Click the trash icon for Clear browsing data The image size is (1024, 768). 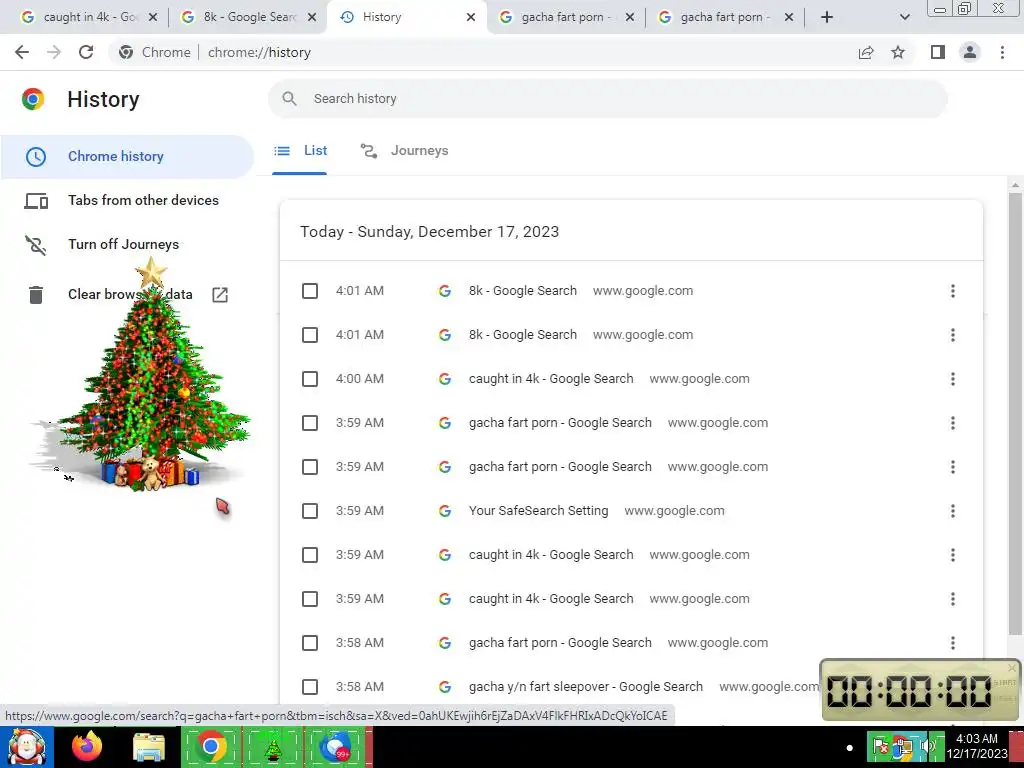(x=36, y=295)
